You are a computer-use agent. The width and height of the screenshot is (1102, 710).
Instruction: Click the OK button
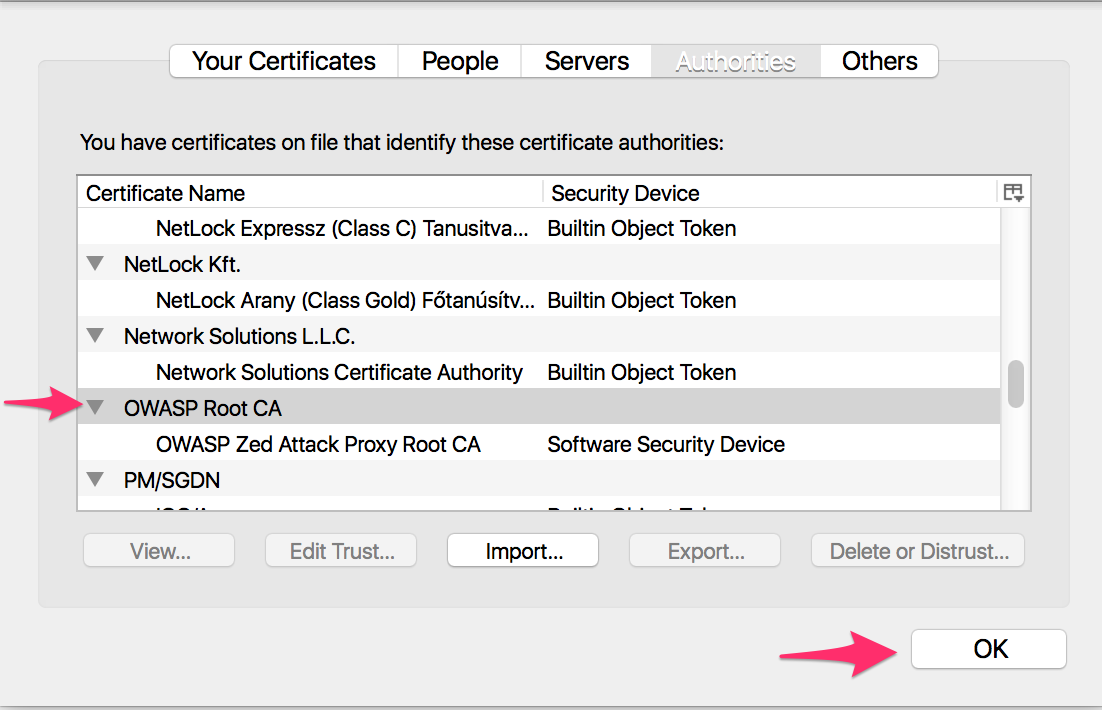pyautogui.click(x=988, y=648)
